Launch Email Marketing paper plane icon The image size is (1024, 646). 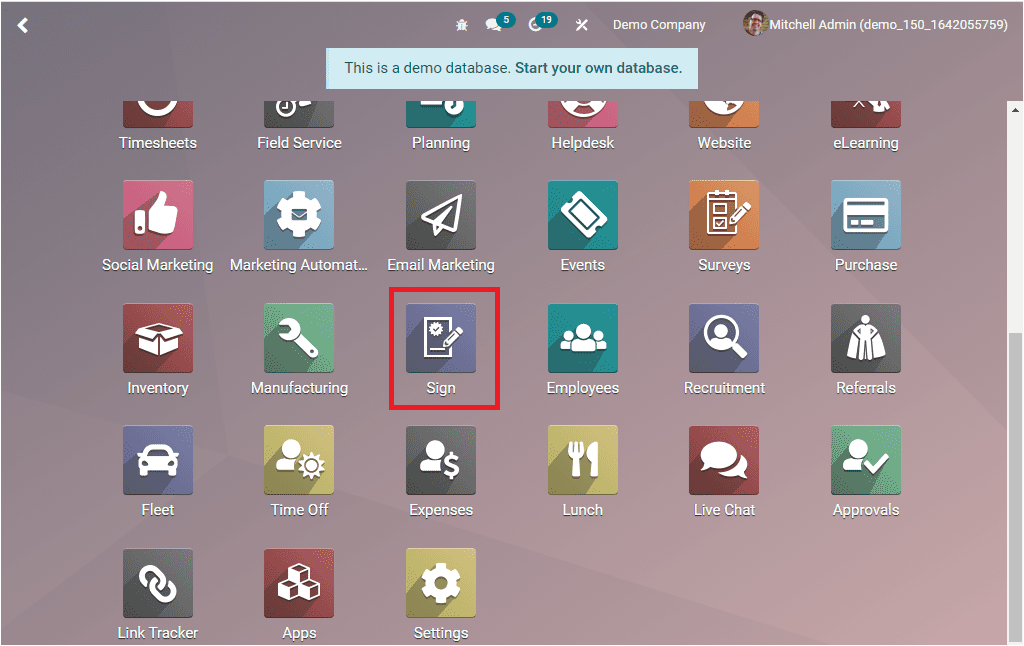pyautogui.click(x=441, y=215)
